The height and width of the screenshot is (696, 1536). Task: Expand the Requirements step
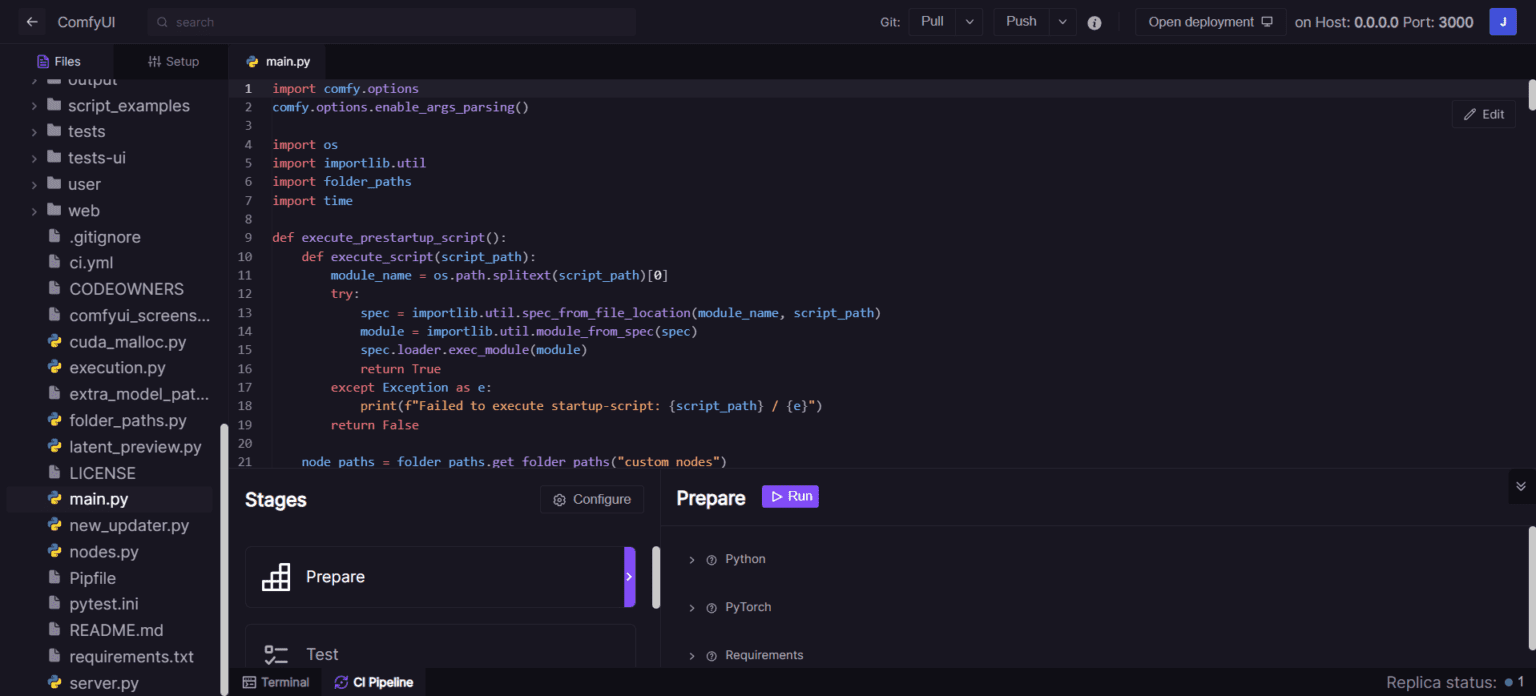(x=691, y=656)
